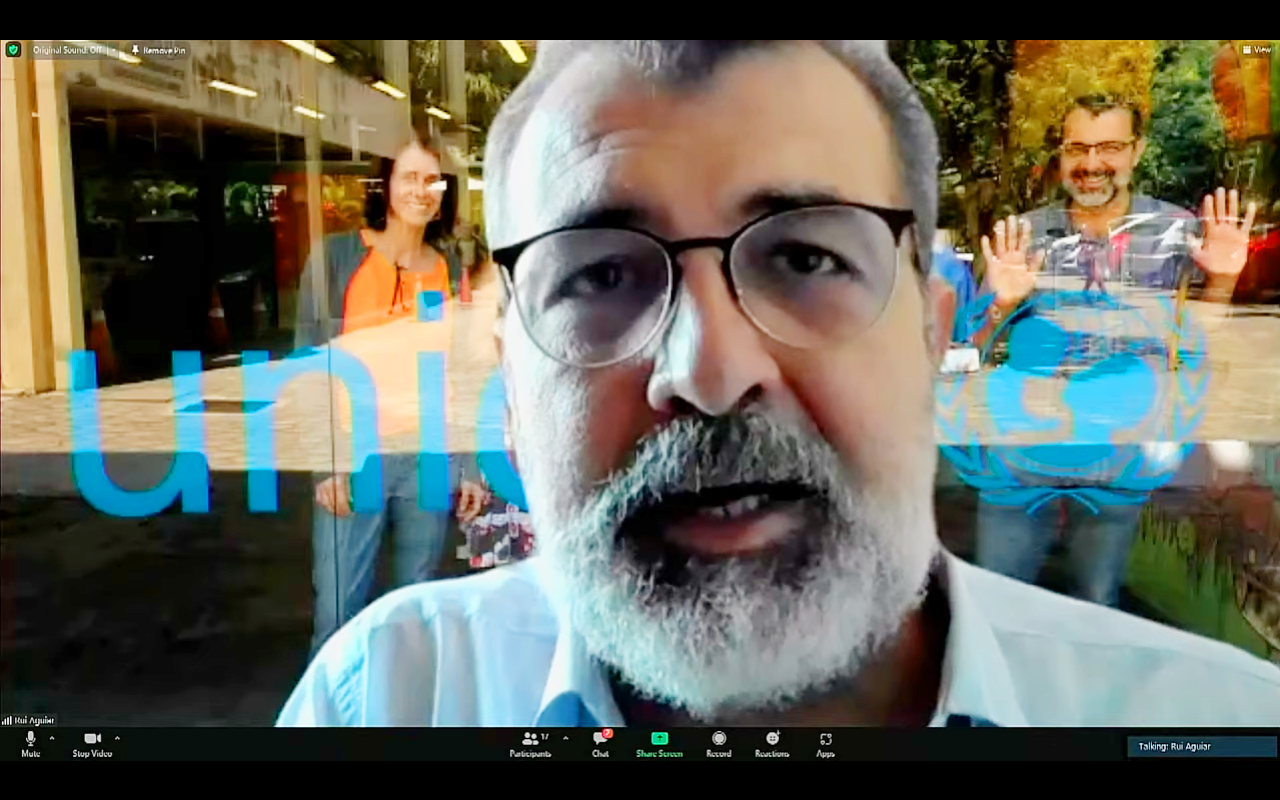The width and height of the screenshot is (1280, 800).
Task: Click the unread chat notification badge
Action: click(607, 733)
